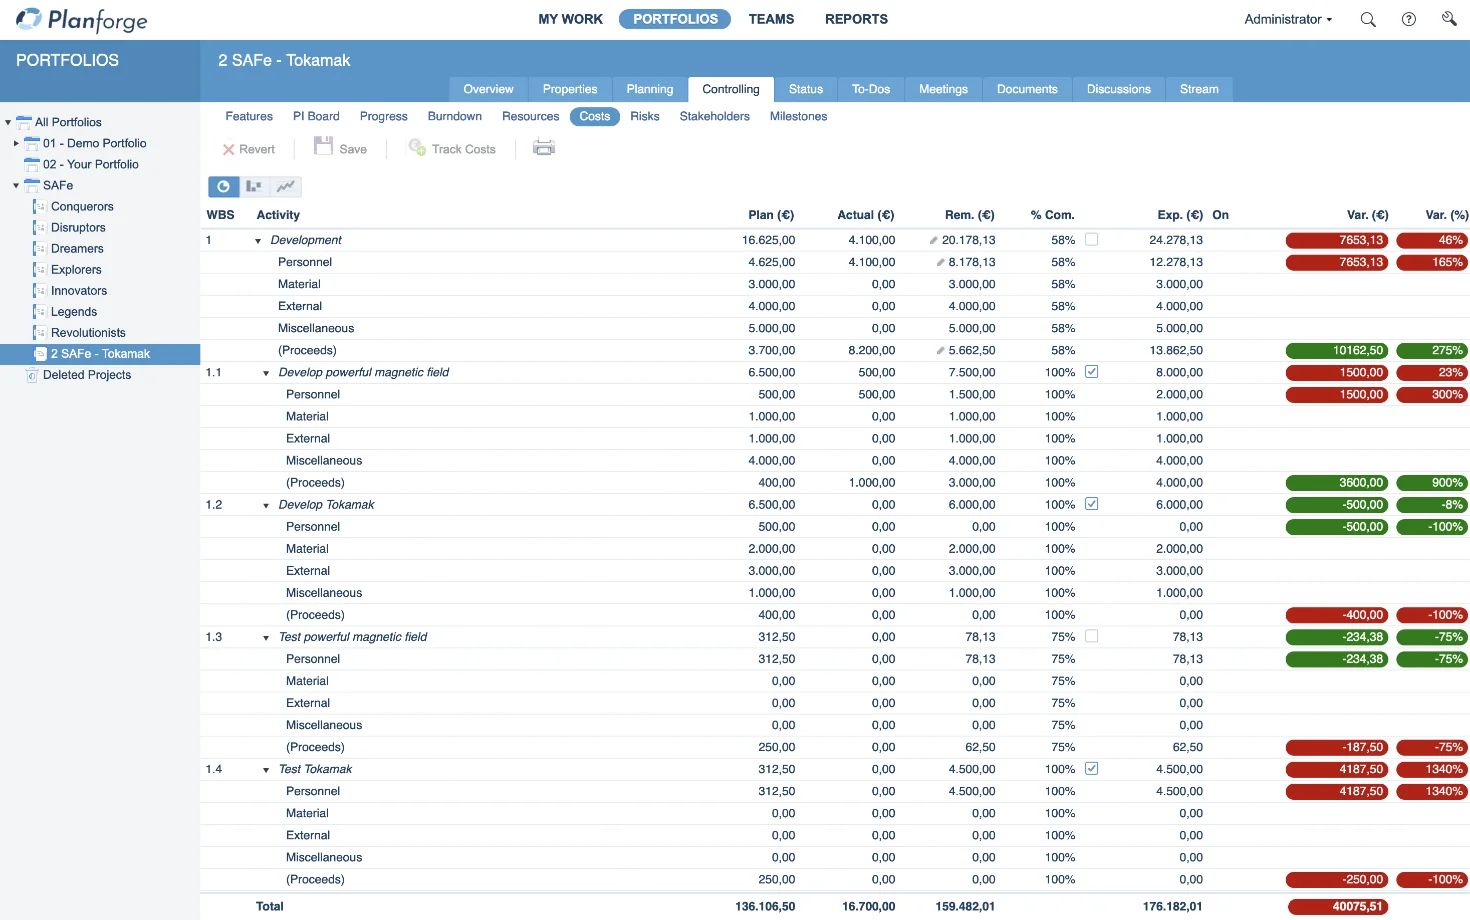This screenshot has width=1470, height=920.
Task: Uncheck On checkbox for Develop powerful magnetic field
Action: (1091, 371)
